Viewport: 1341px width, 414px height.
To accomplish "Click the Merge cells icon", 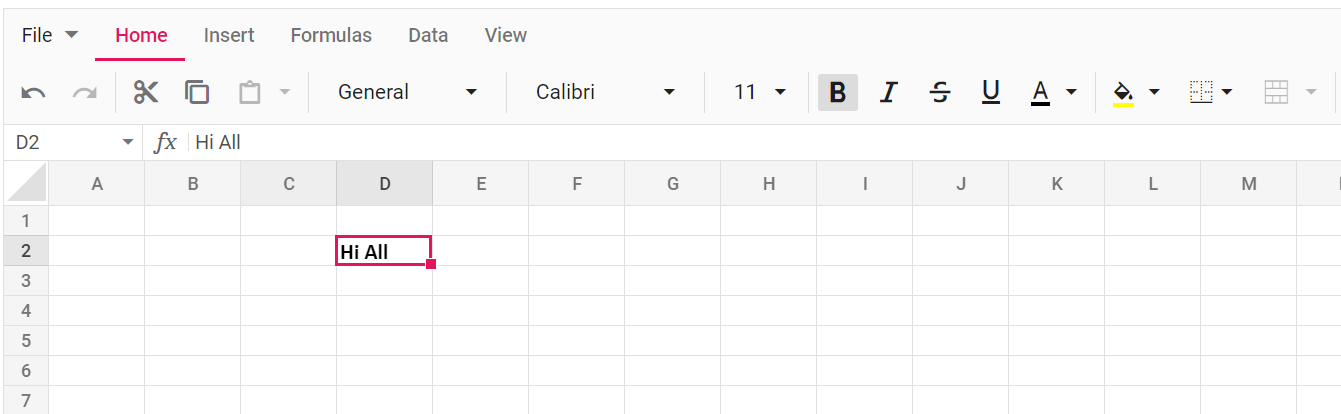I will [x=1276, y=92].
